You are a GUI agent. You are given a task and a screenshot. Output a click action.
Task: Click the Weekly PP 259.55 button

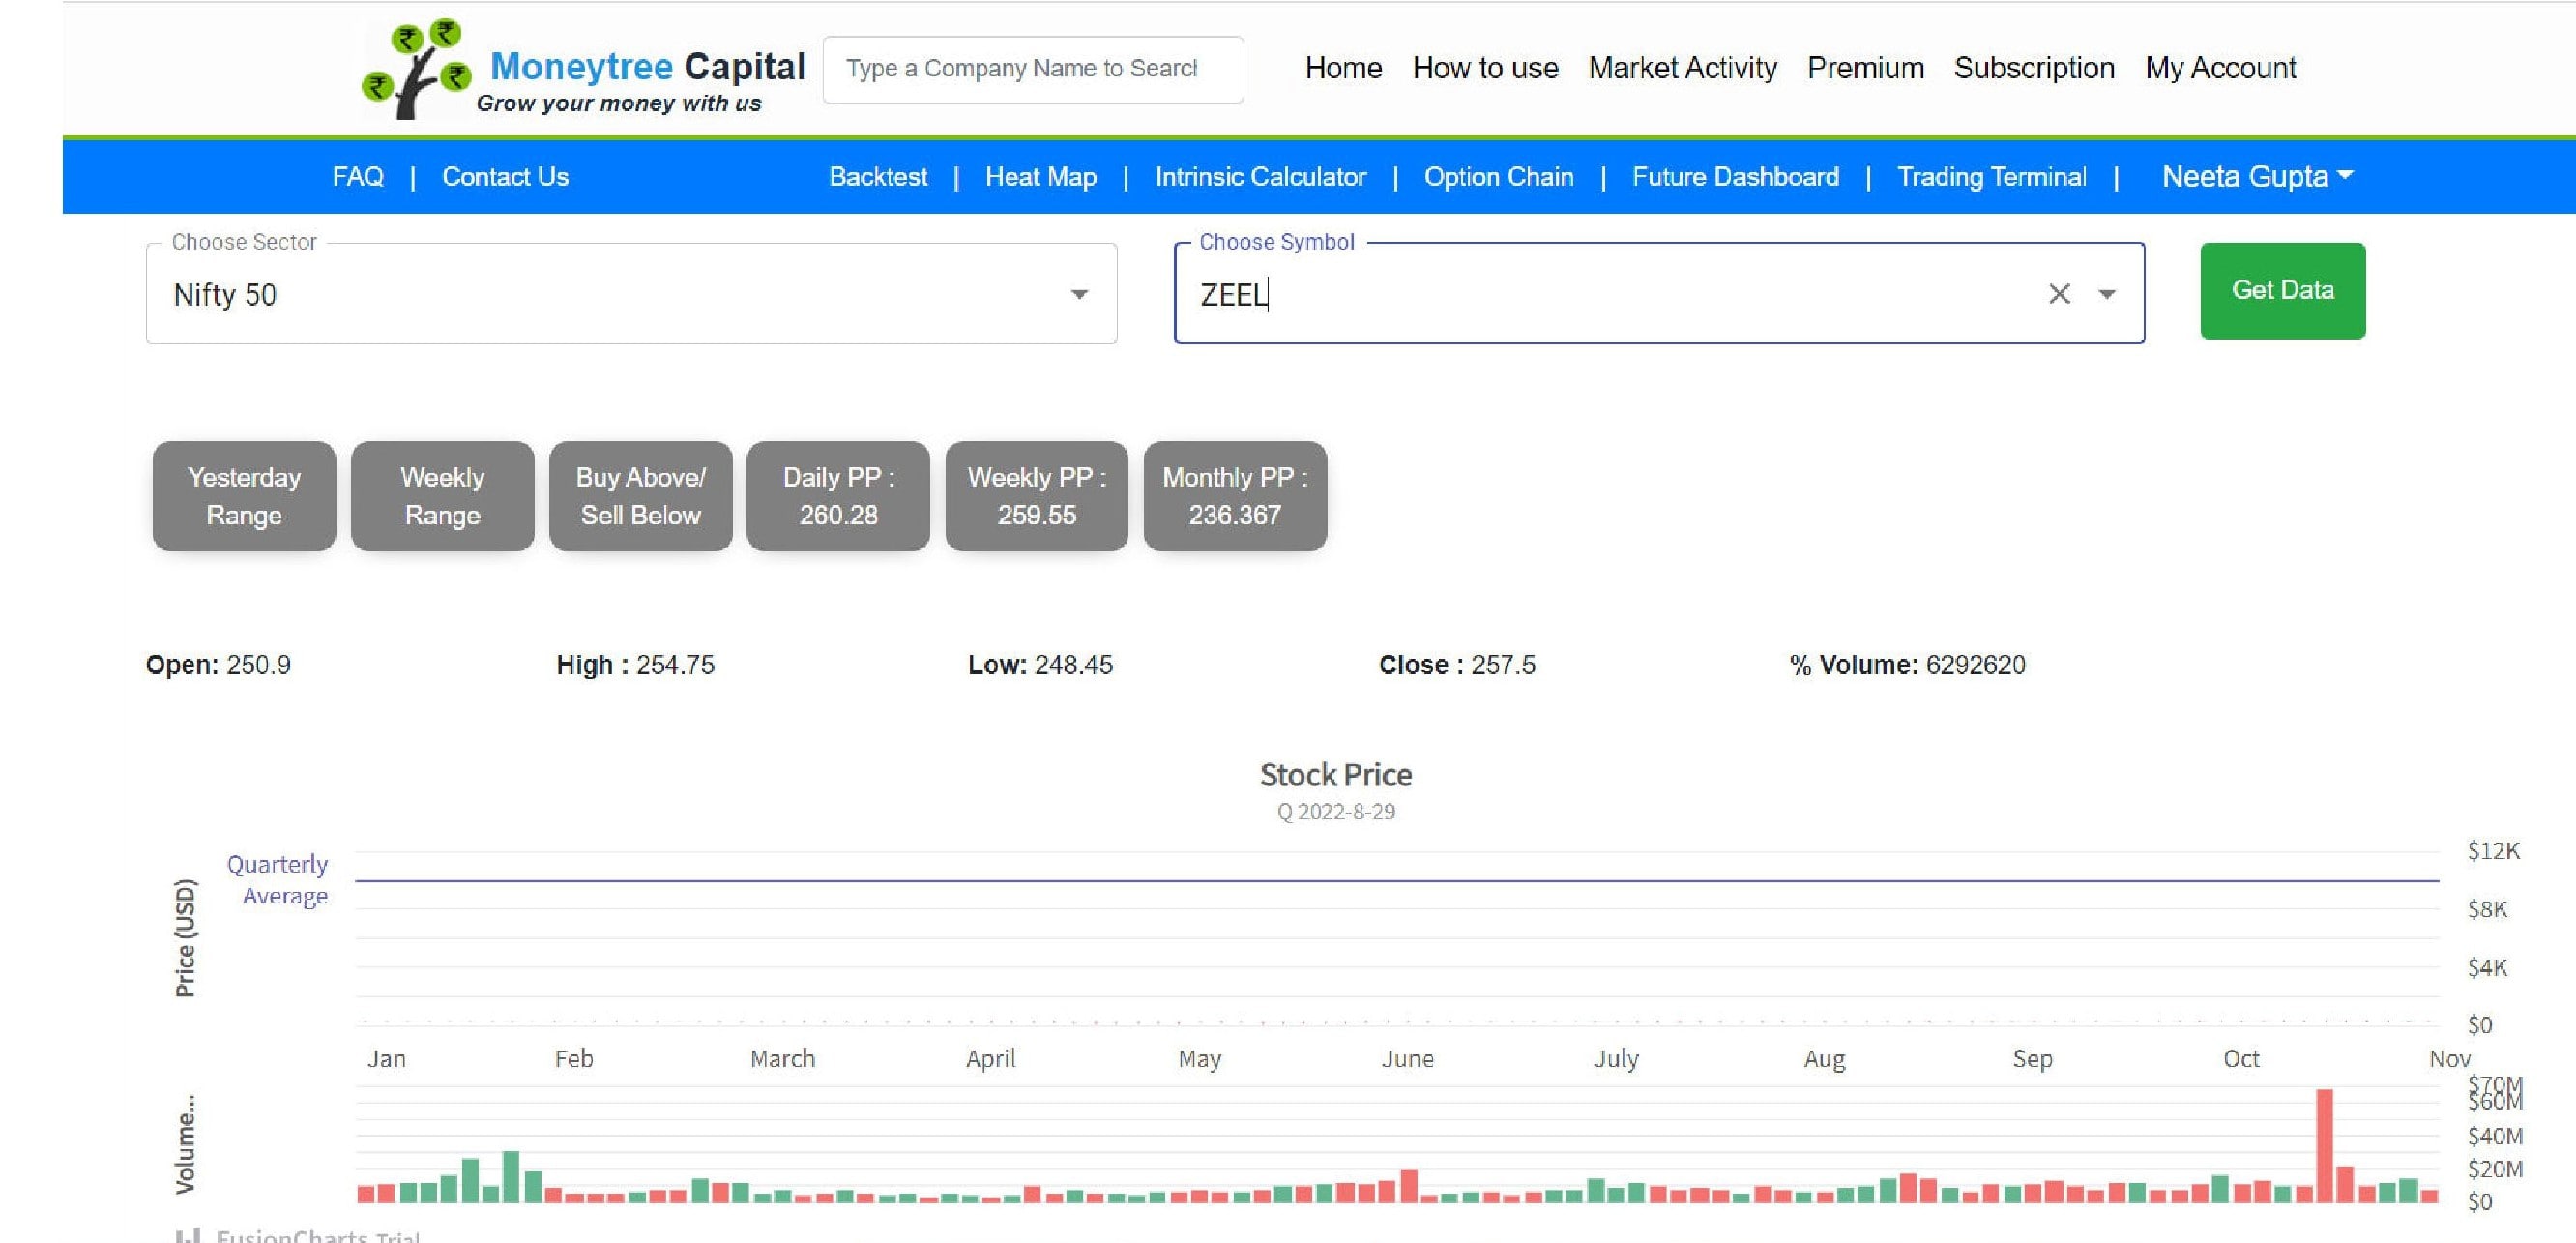click(x=1036, y=496)
